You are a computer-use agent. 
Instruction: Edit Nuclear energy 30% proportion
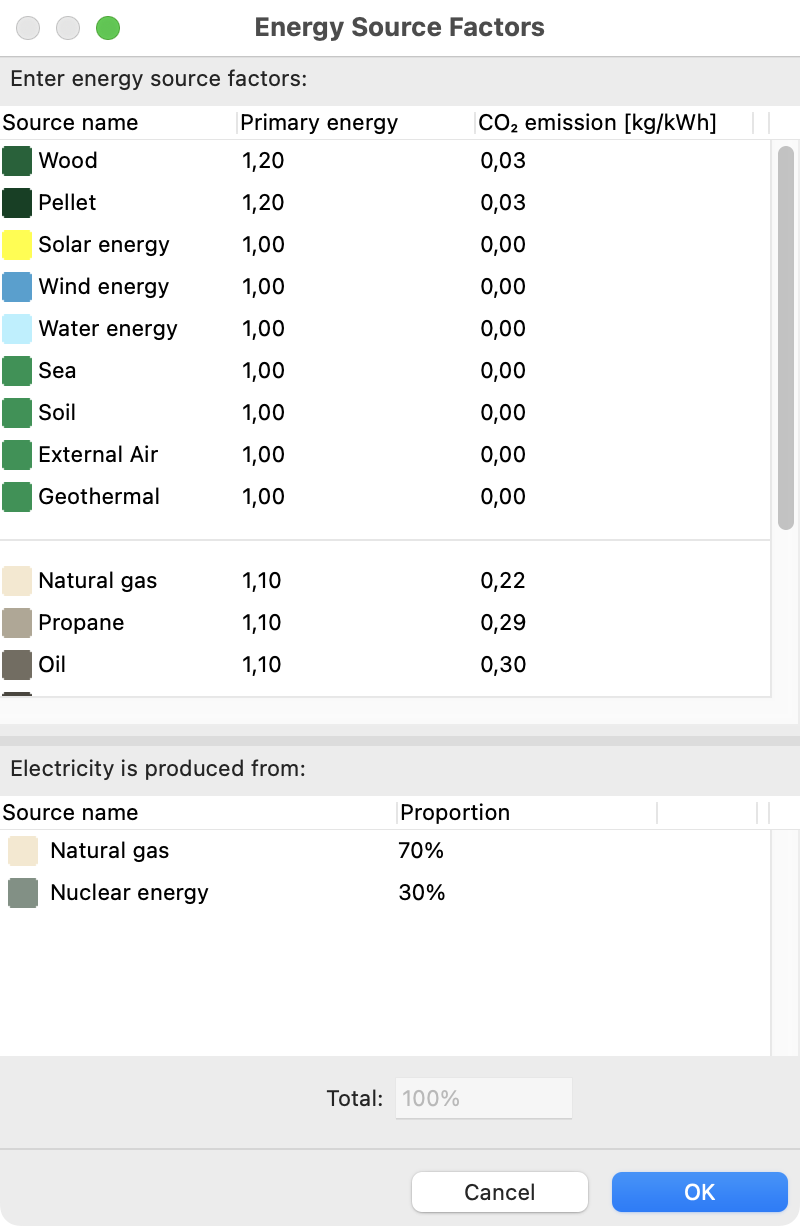tap(422, 893)
